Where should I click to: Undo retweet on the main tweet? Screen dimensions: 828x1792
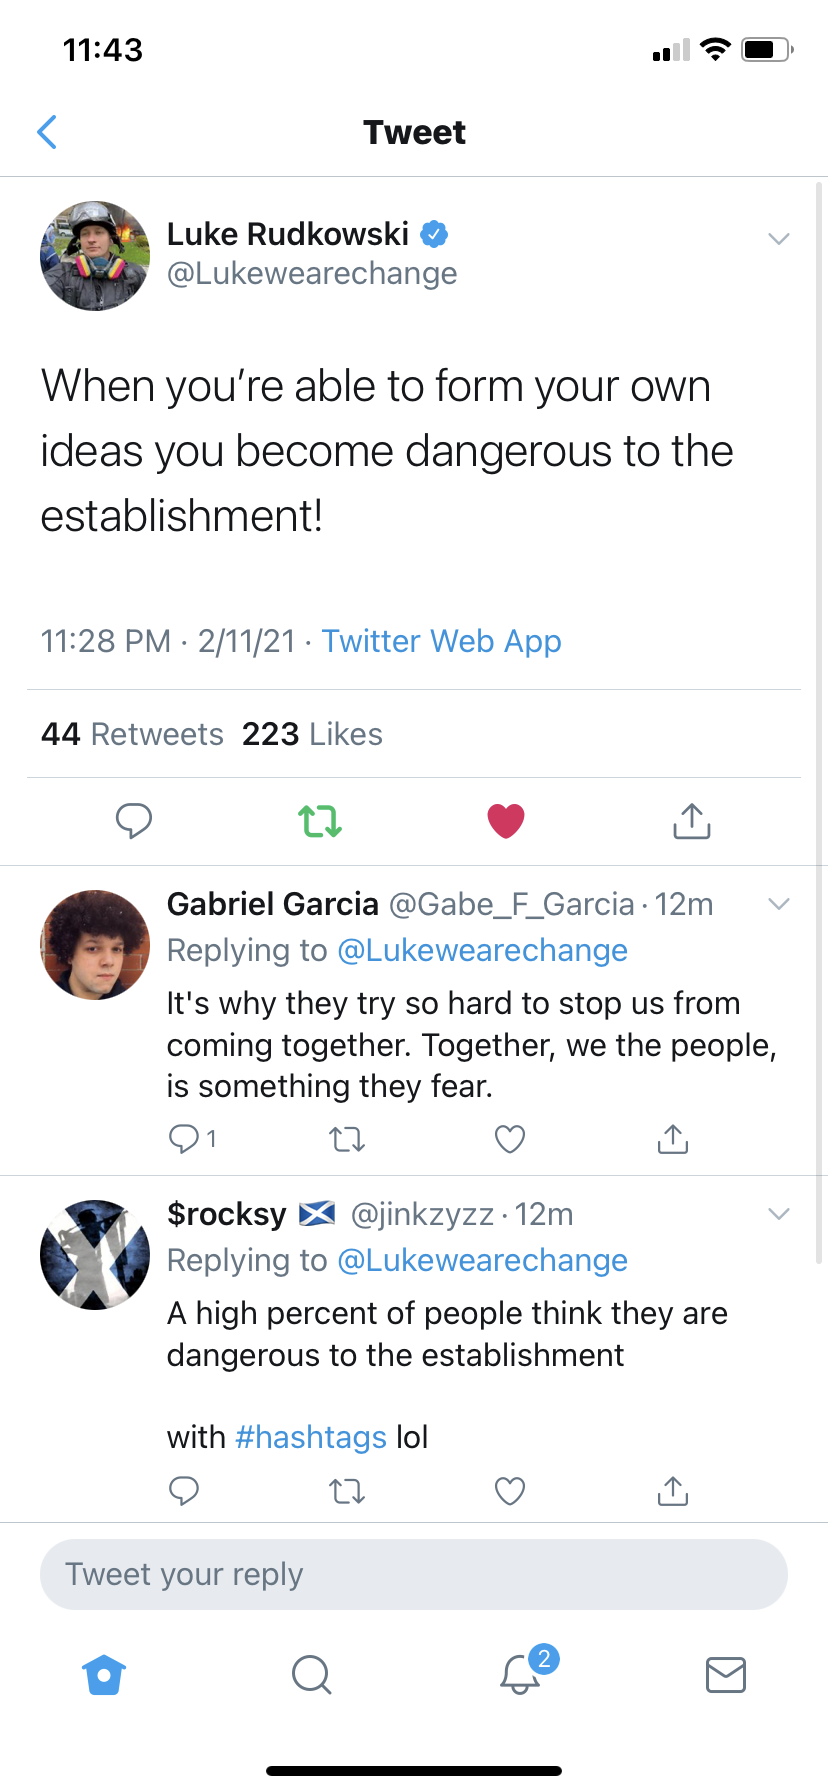point(320,821)
